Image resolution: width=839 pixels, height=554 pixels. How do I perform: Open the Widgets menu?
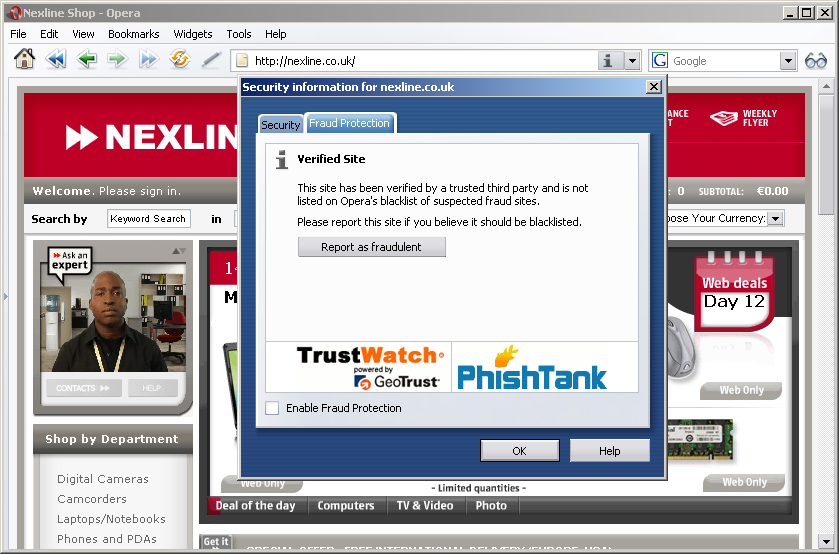tap(193, 34)
